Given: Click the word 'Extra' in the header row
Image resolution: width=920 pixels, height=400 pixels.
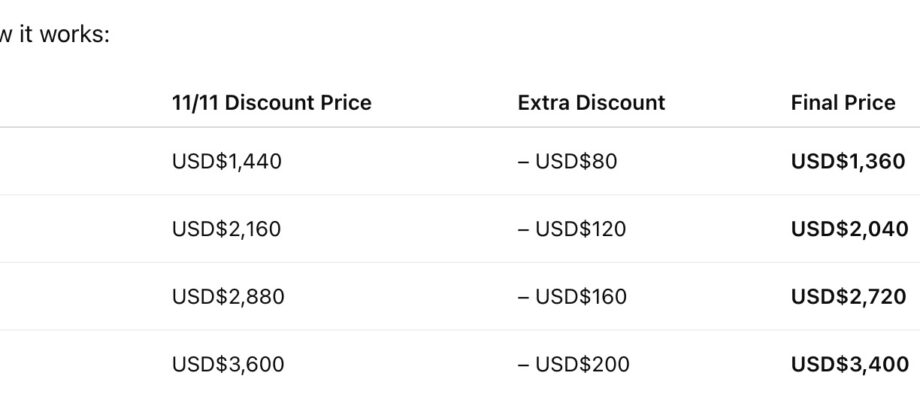Looking at the screenshot, I should point(541,103).
